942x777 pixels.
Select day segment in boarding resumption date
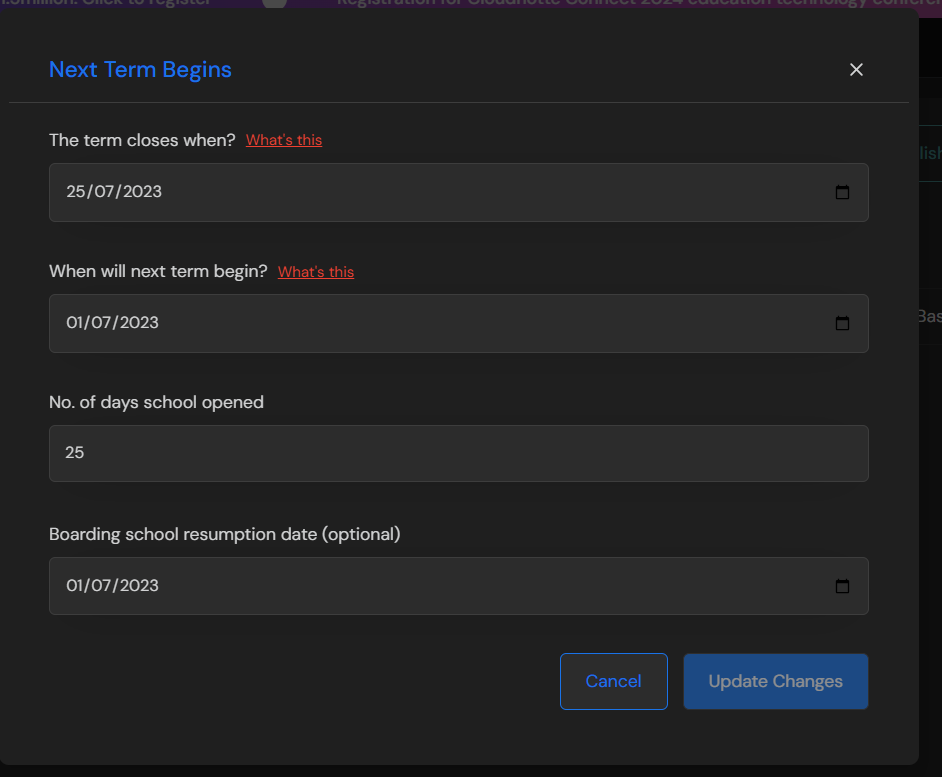tap(75, 586)
